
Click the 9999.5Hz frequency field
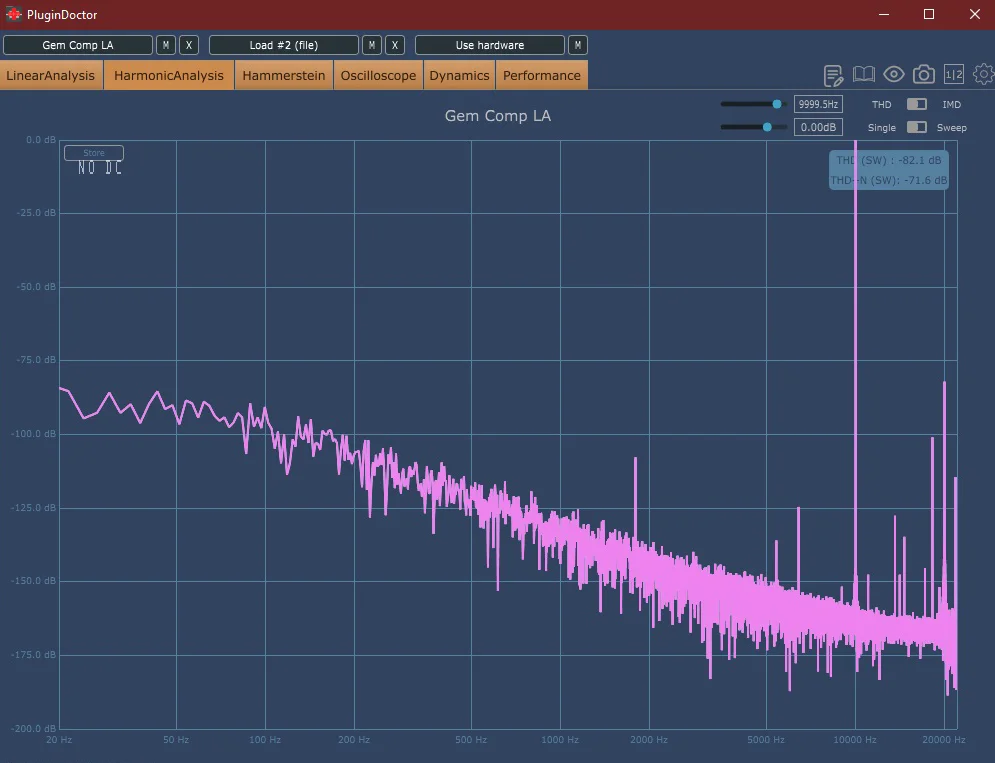click(x=818, y=104)
